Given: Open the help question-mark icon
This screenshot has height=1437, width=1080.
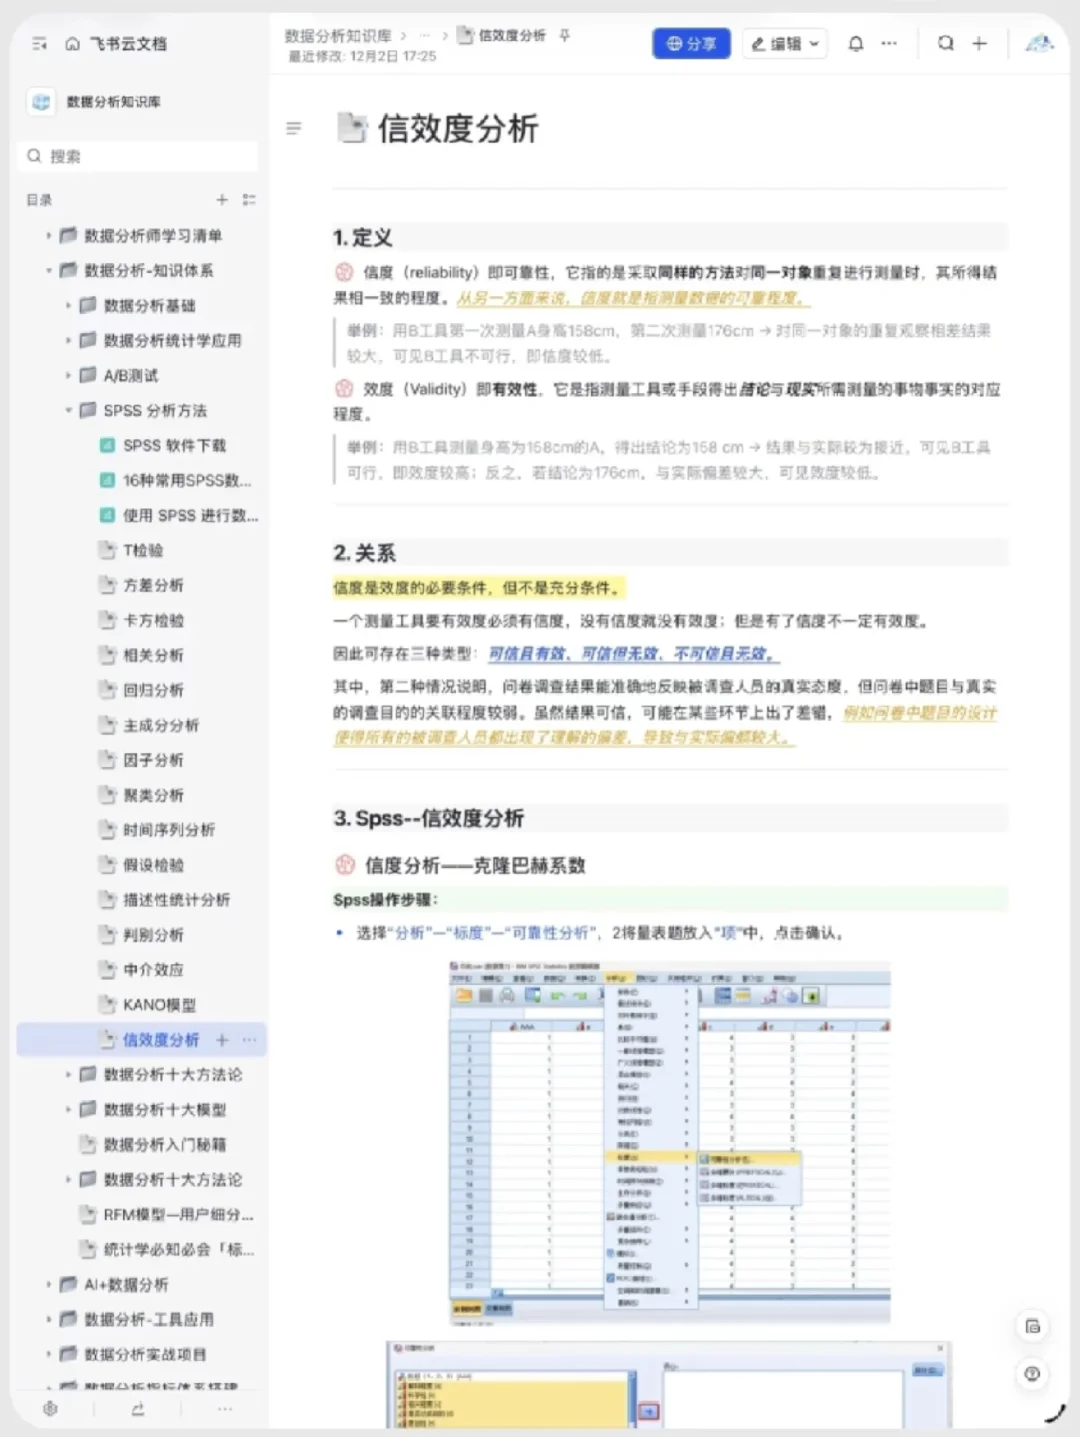Looking at the screenshot, I should [1033, 1374].
